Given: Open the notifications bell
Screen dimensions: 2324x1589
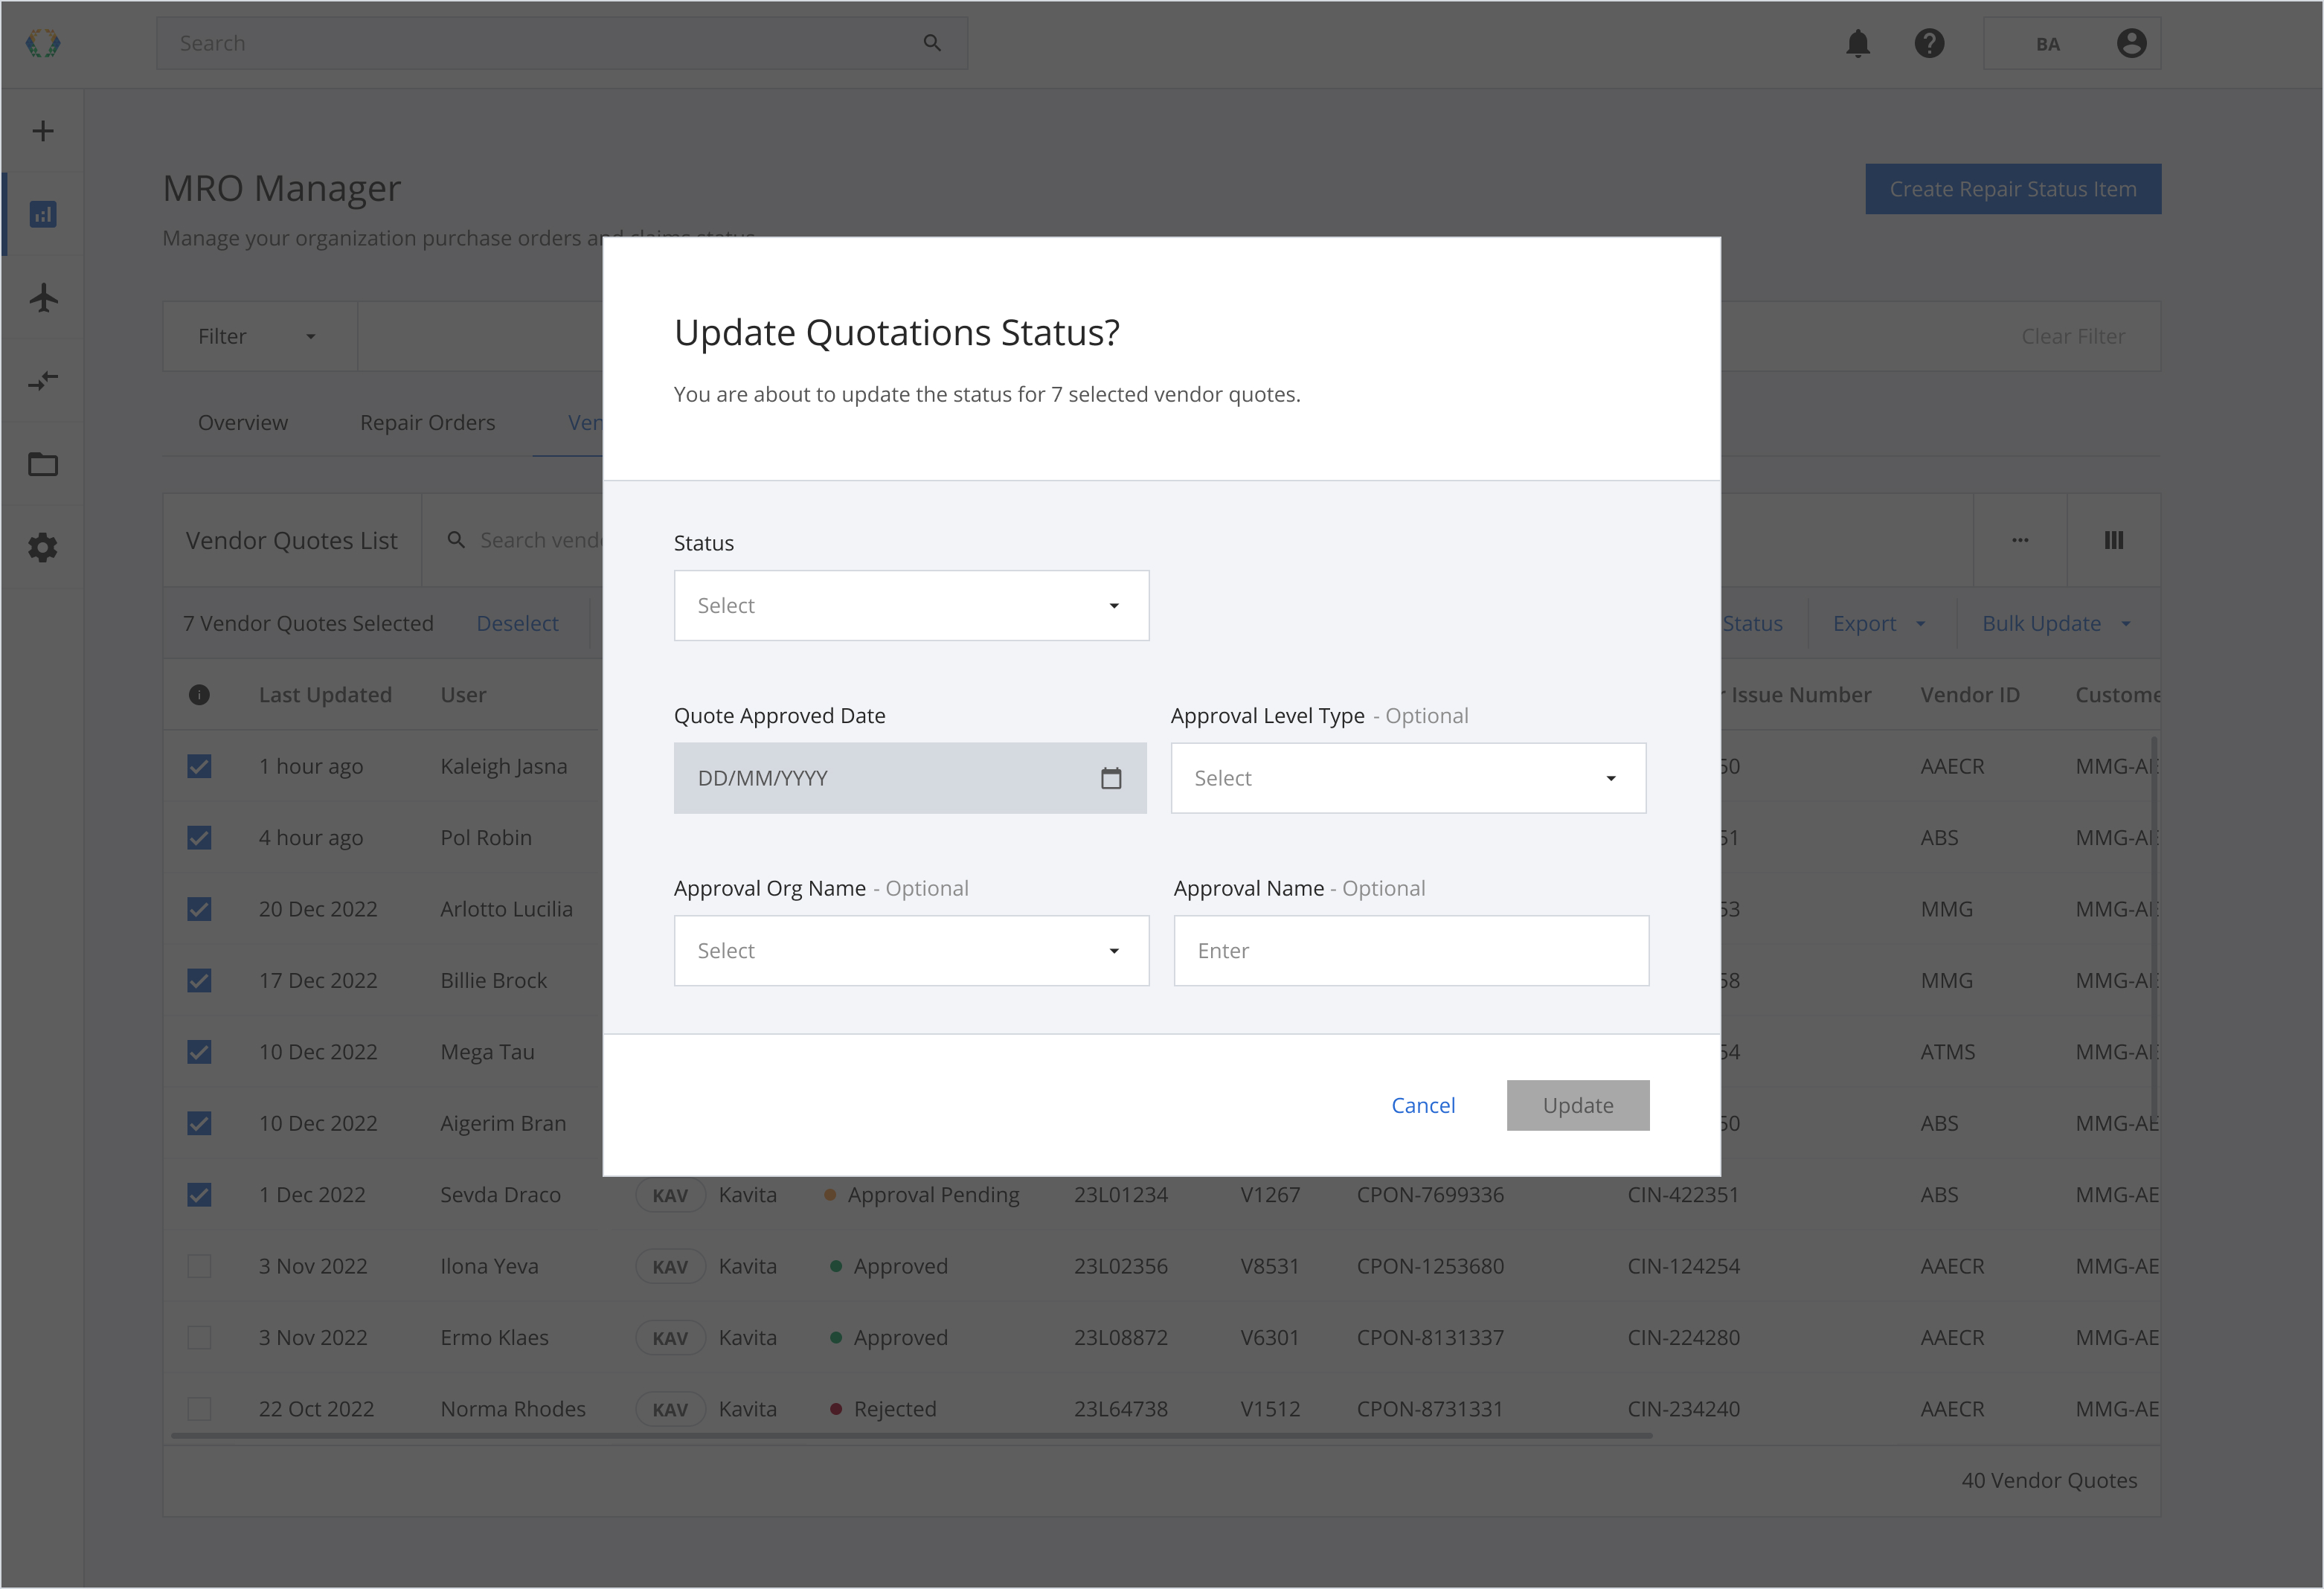Looking at the screenshot, I should pos(1858,43).
